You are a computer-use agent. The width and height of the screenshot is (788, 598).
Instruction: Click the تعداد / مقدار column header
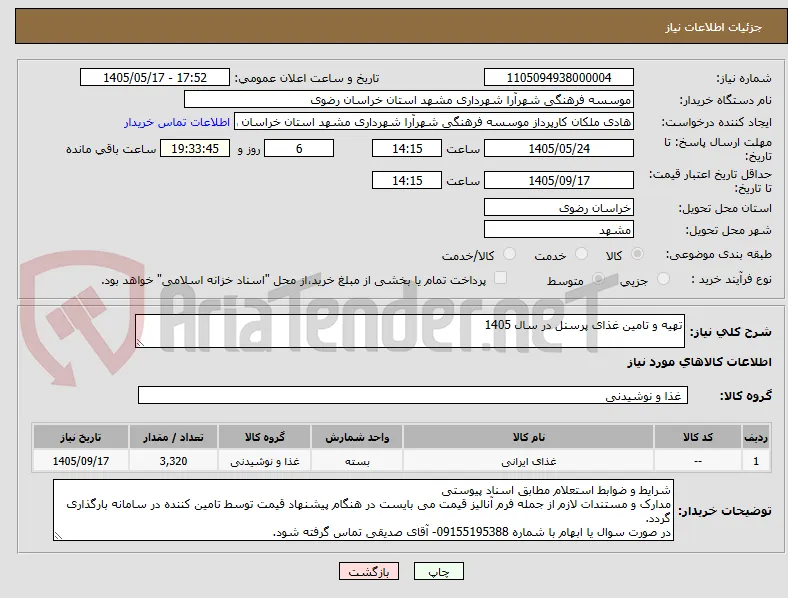pos(173,437)
